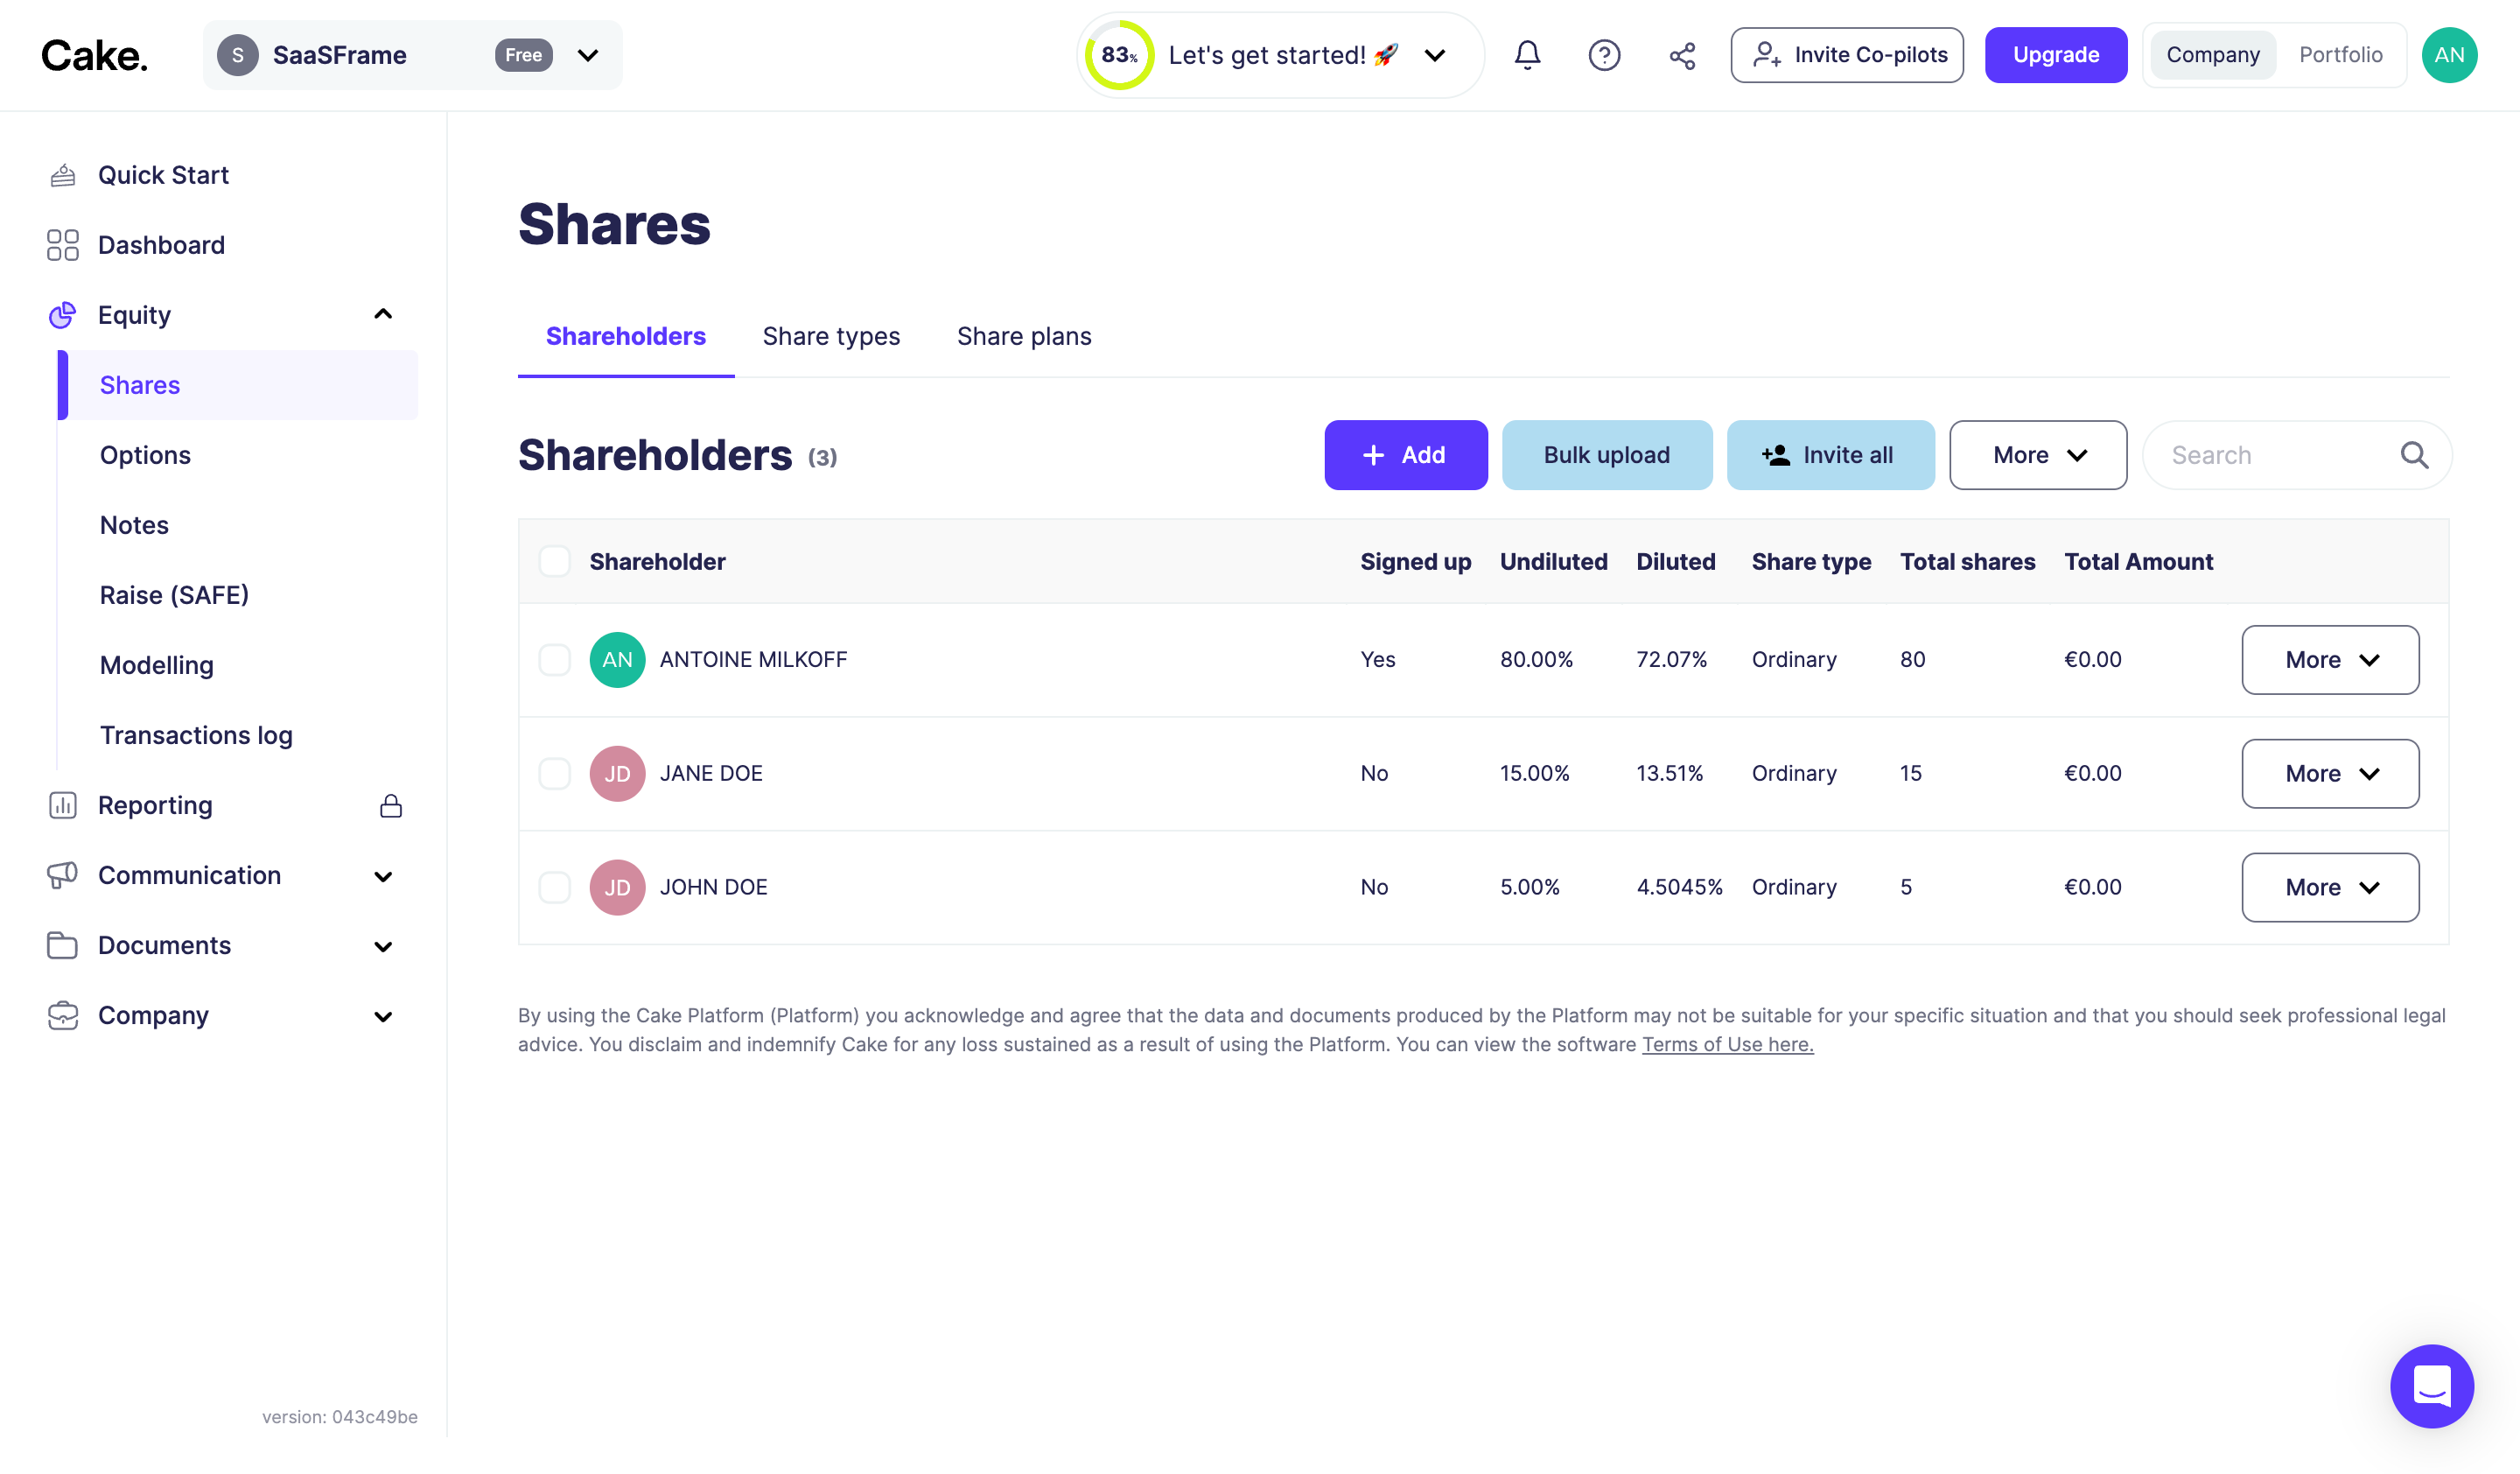Click the search magnifier icon

point(2414,455)
